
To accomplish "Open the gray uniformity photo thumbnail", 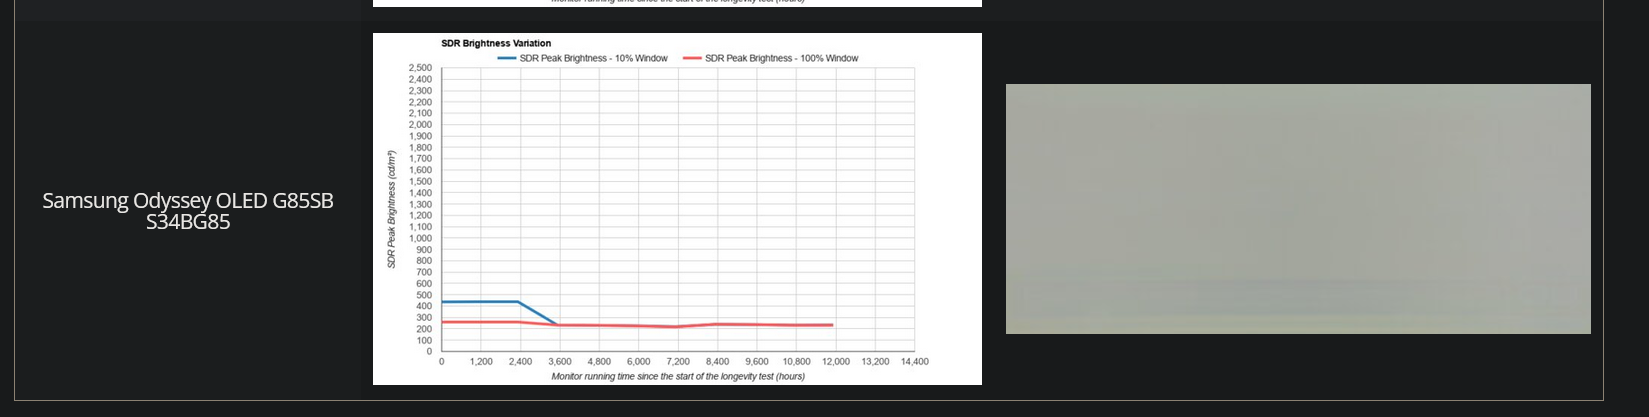I will coord(1298,209).
